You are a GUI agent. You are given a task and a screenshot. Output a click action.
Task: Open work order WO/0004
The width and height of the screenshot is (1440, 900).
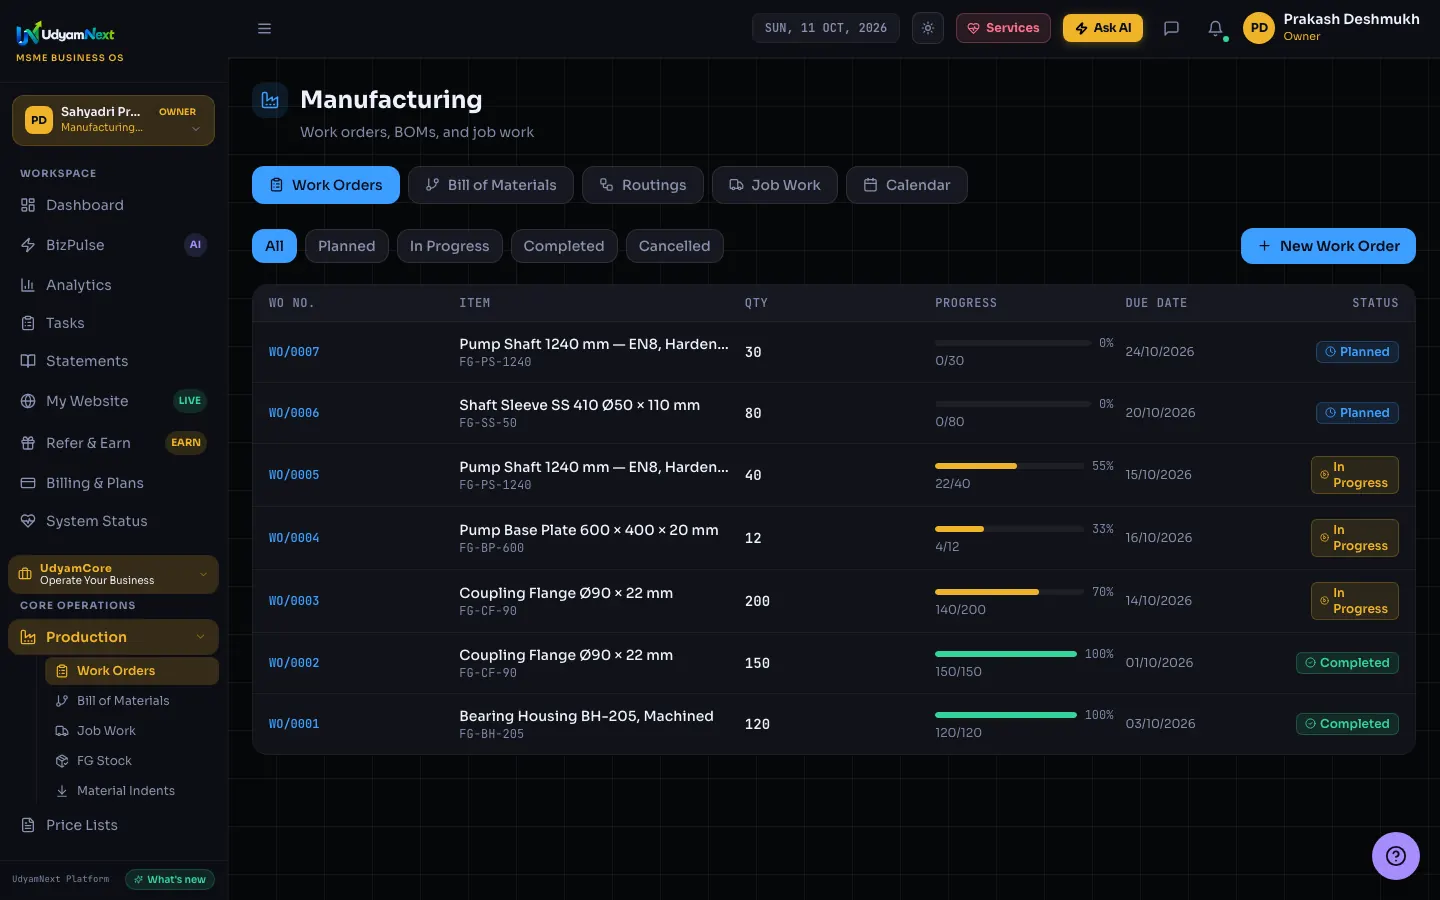[294, 538]
